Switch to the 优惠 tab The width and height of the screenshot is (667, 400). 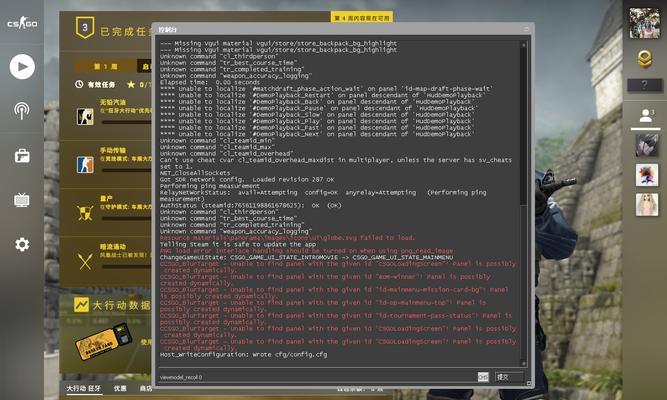(x=120, y=389)
